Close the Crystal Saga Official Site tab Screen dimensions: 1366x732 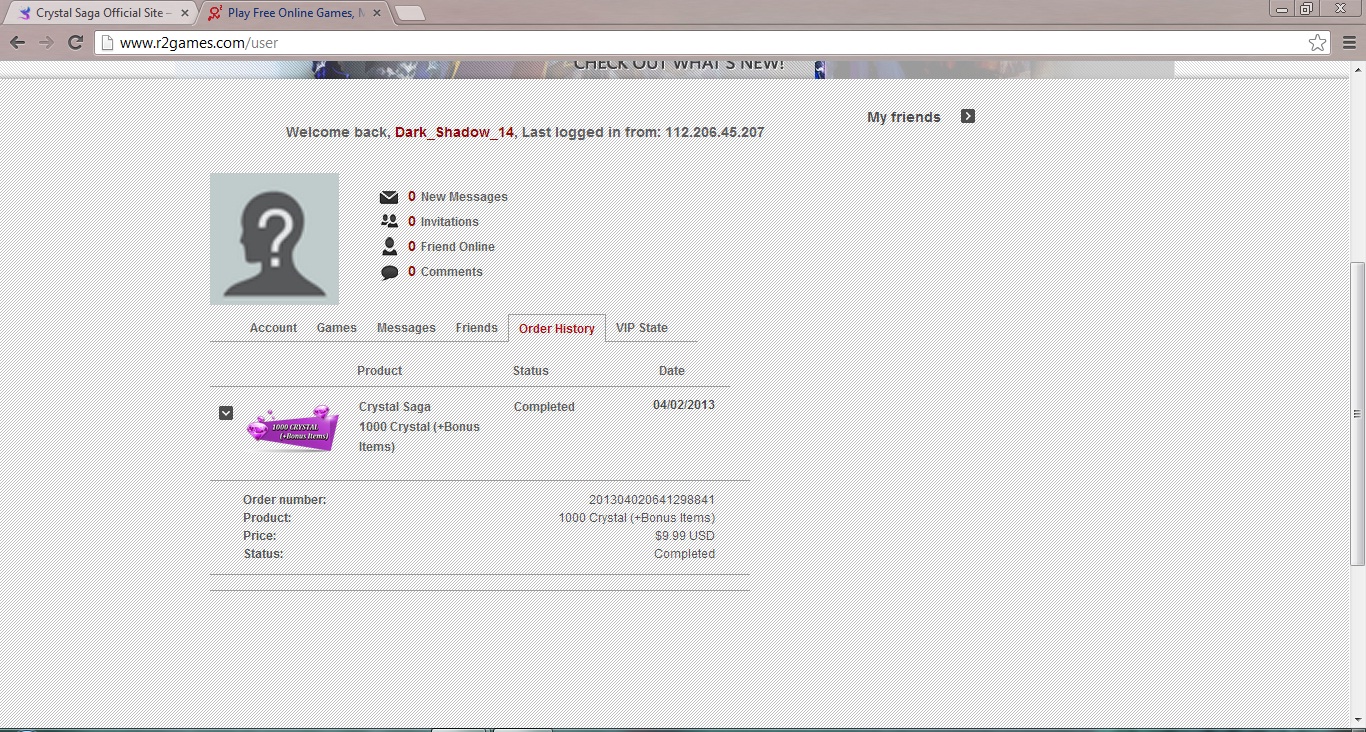[x=184, y=13]
